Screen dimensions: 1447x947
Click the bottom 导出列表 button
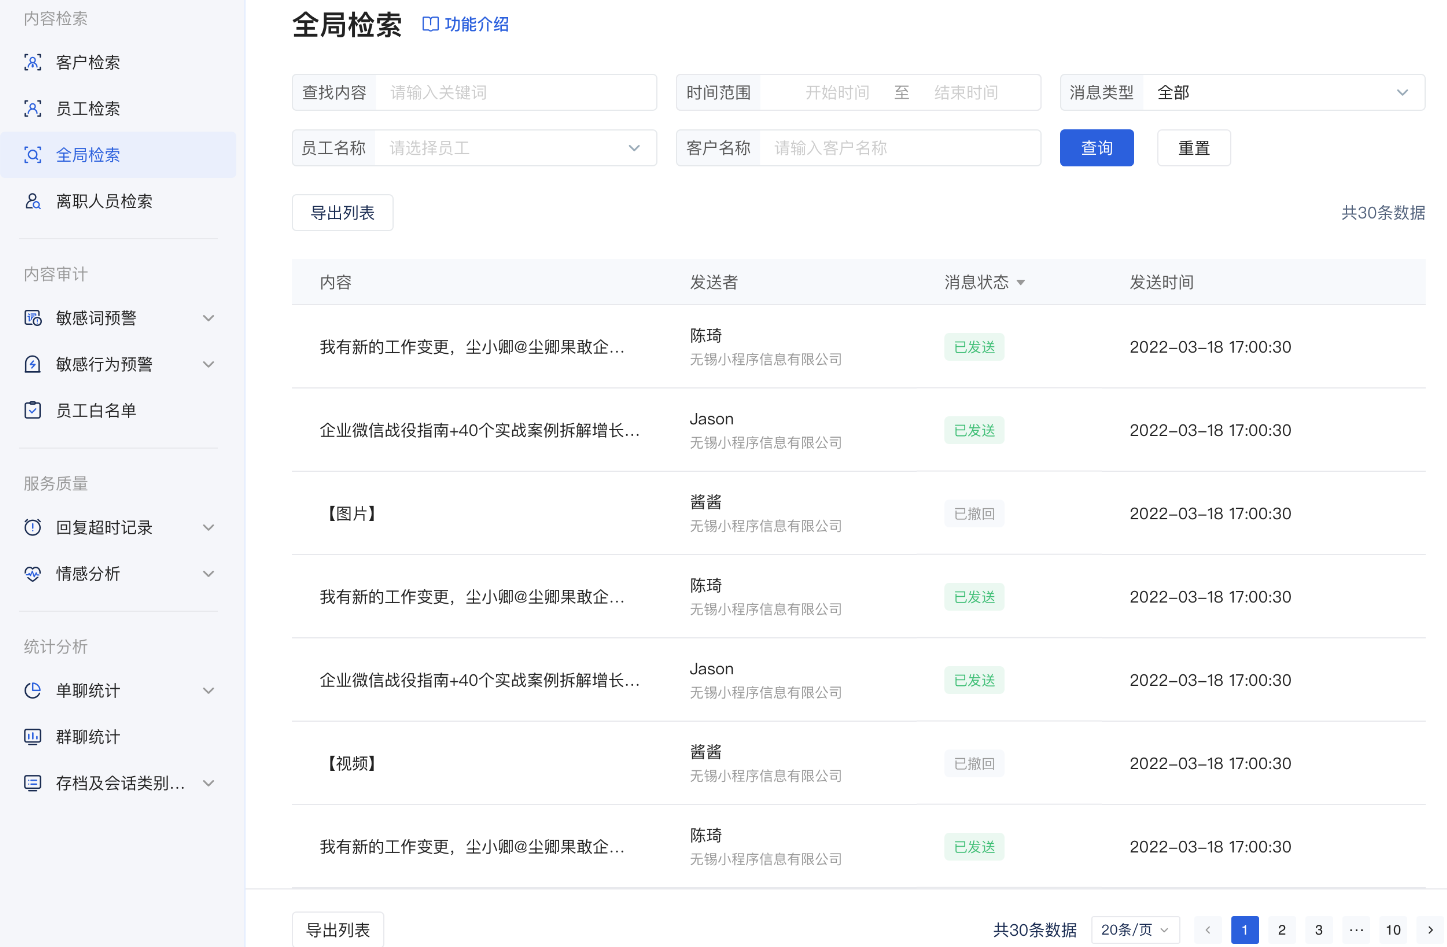pos(338,930)
